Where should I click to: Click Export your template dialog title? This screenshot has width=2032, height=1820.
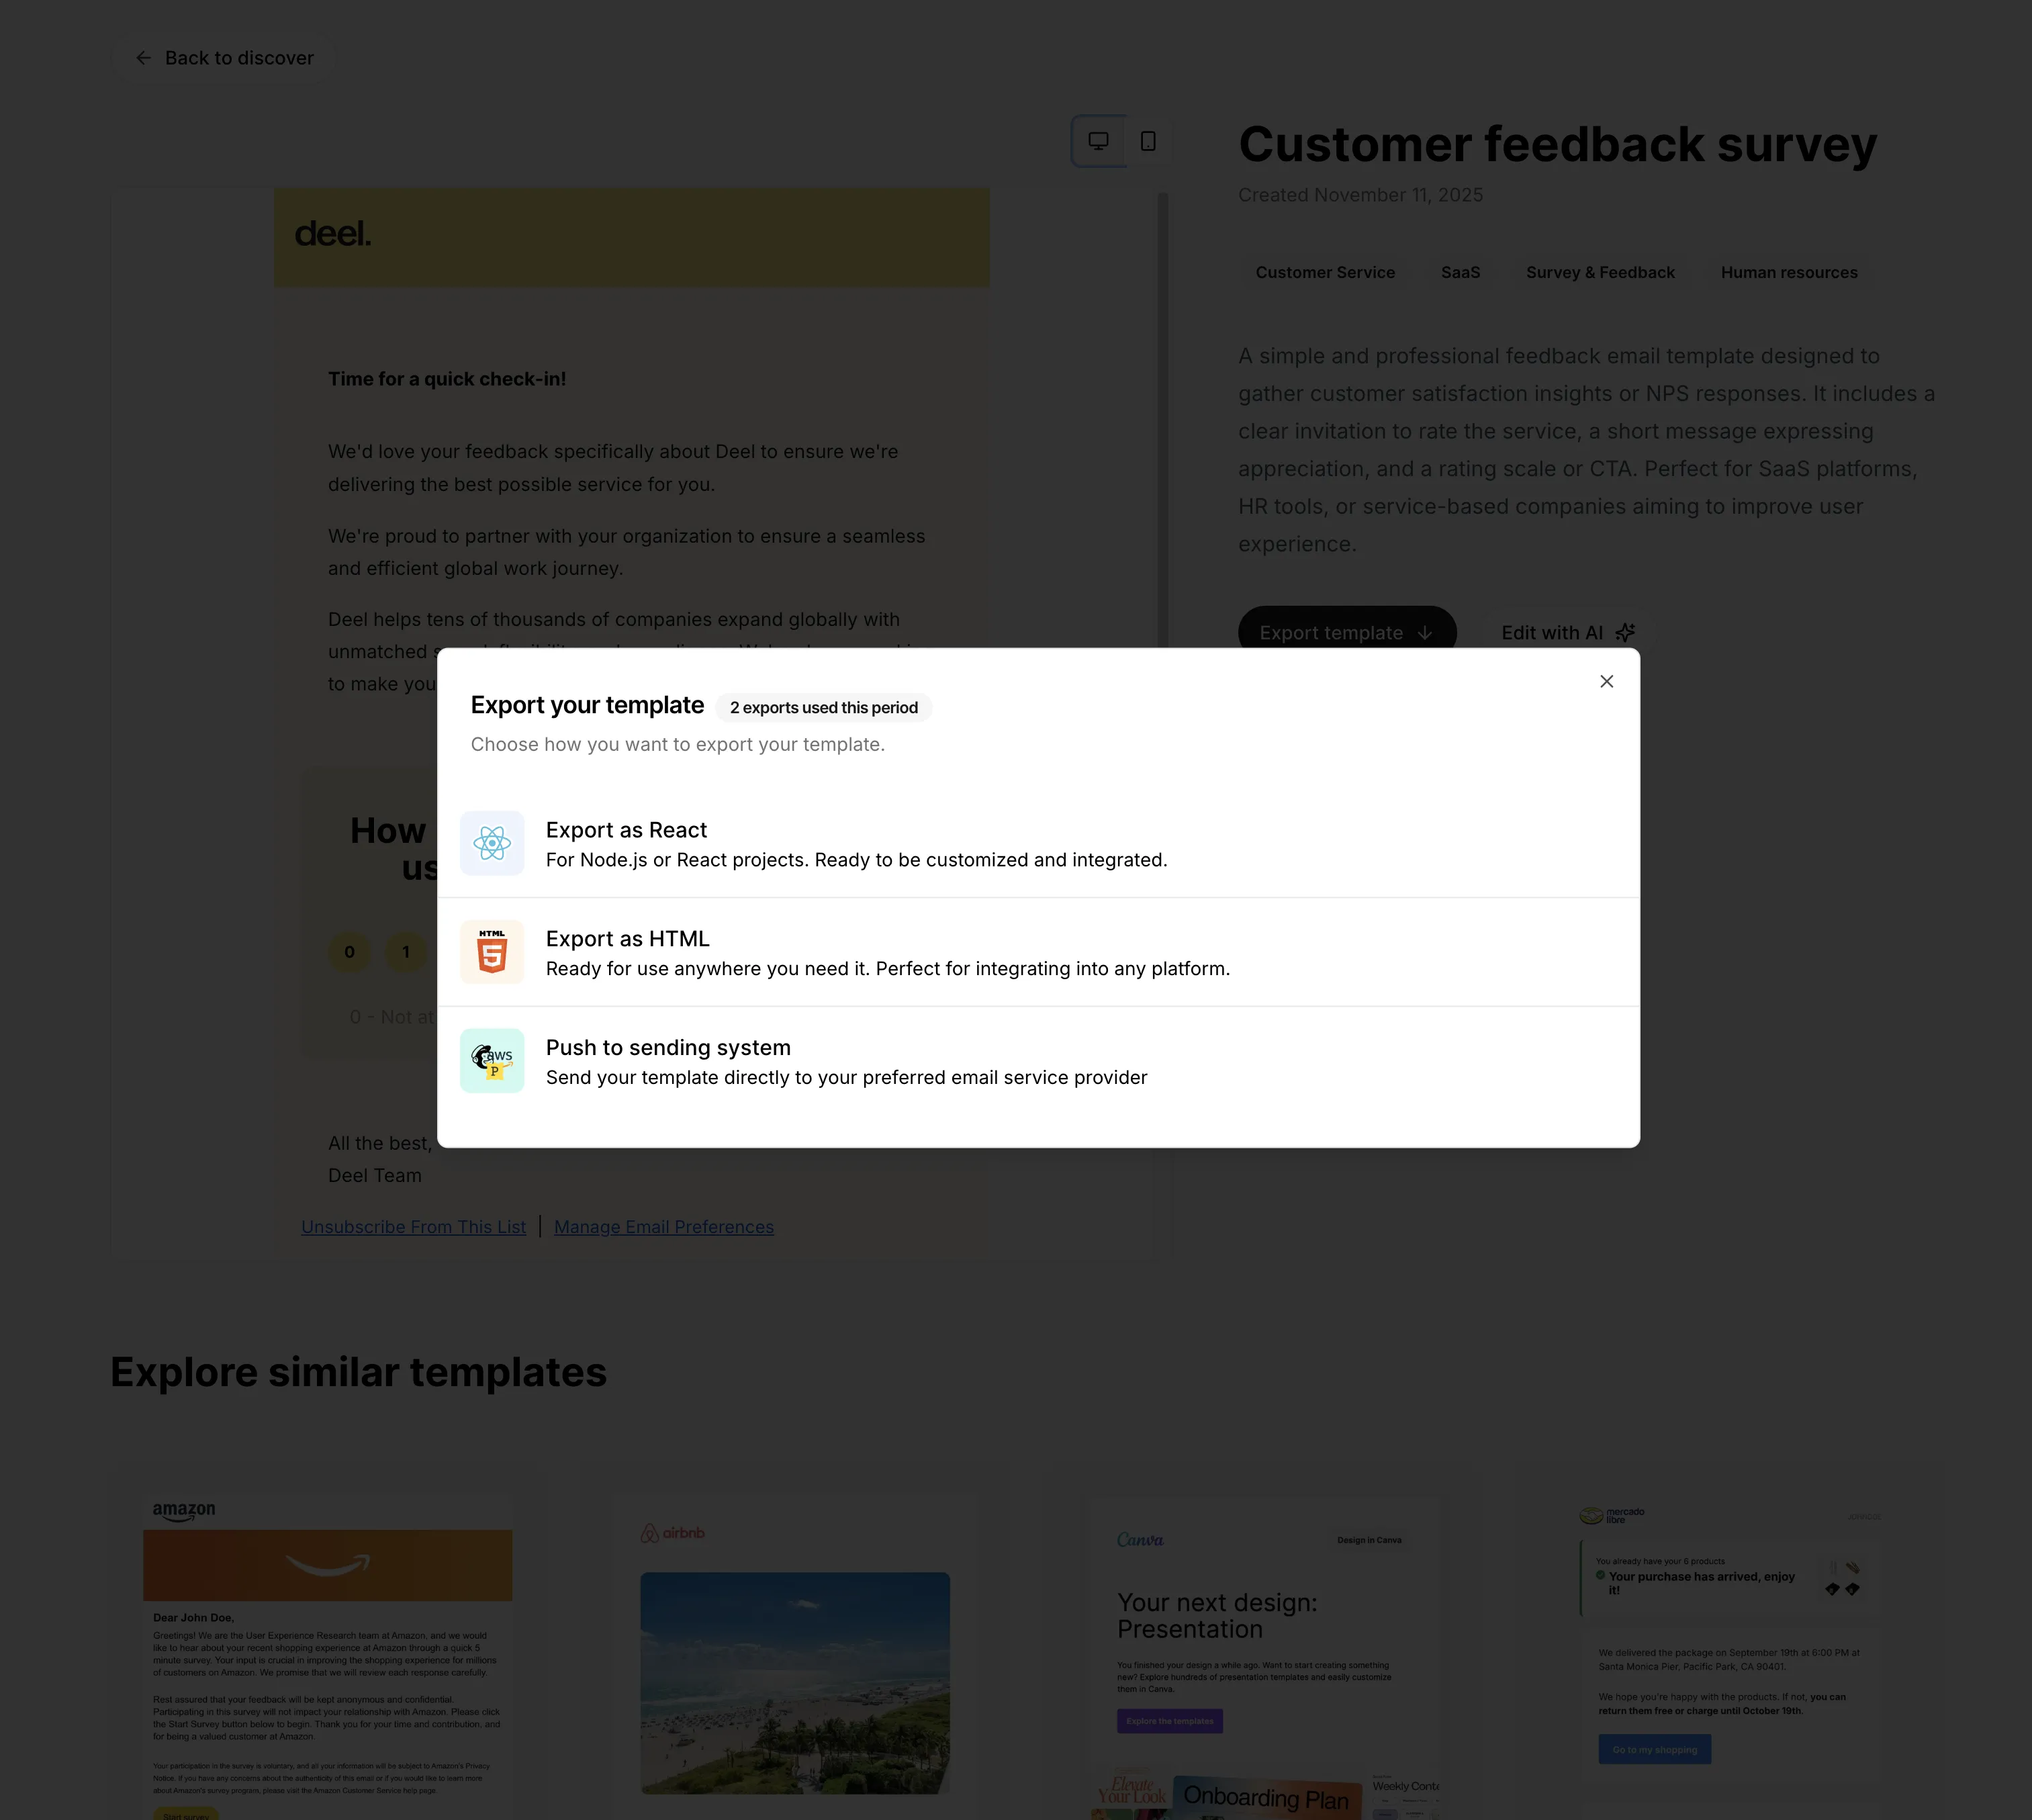(x=587, y=705)
